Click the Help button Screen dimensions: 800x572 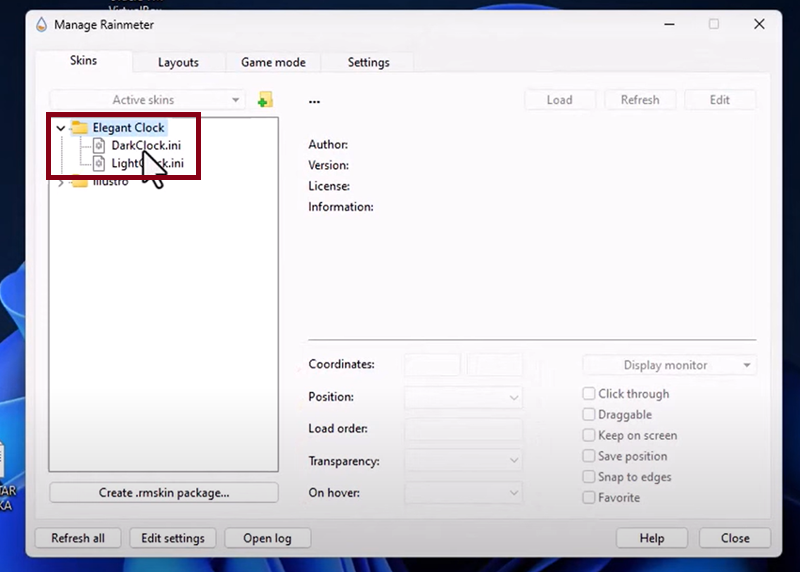(x=652, y=538)
